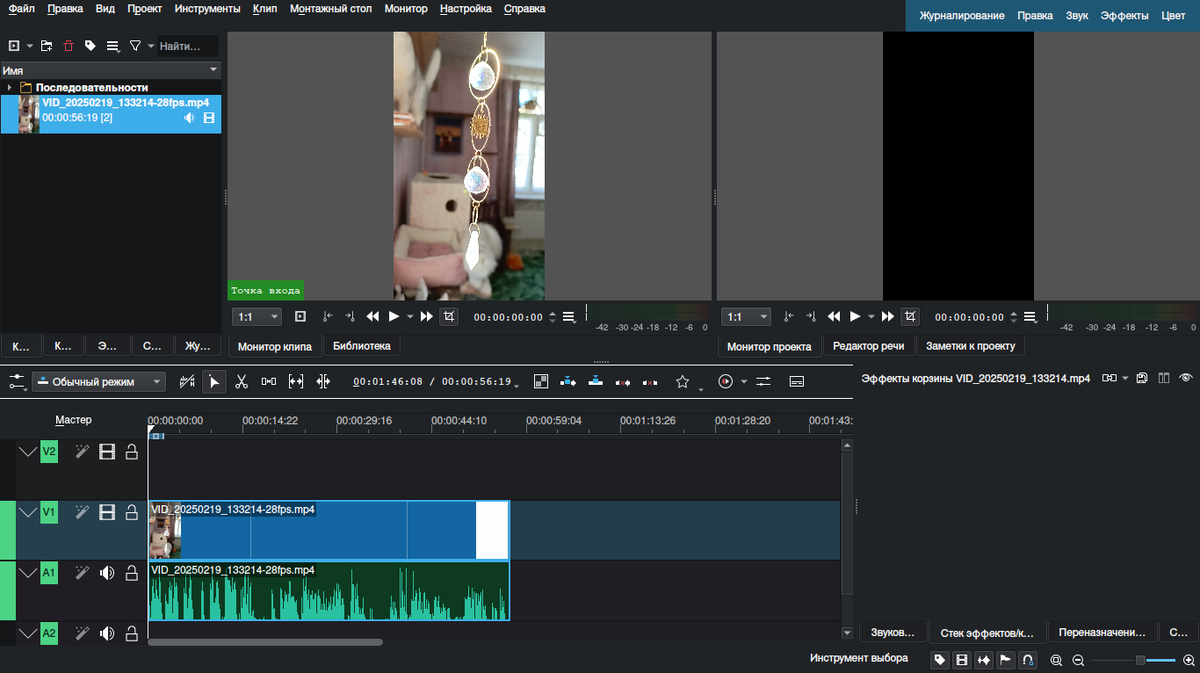Toggle bin effects visibility eye icon
The height and width of the screenshot is (673, 1200).
point(1186,378)
